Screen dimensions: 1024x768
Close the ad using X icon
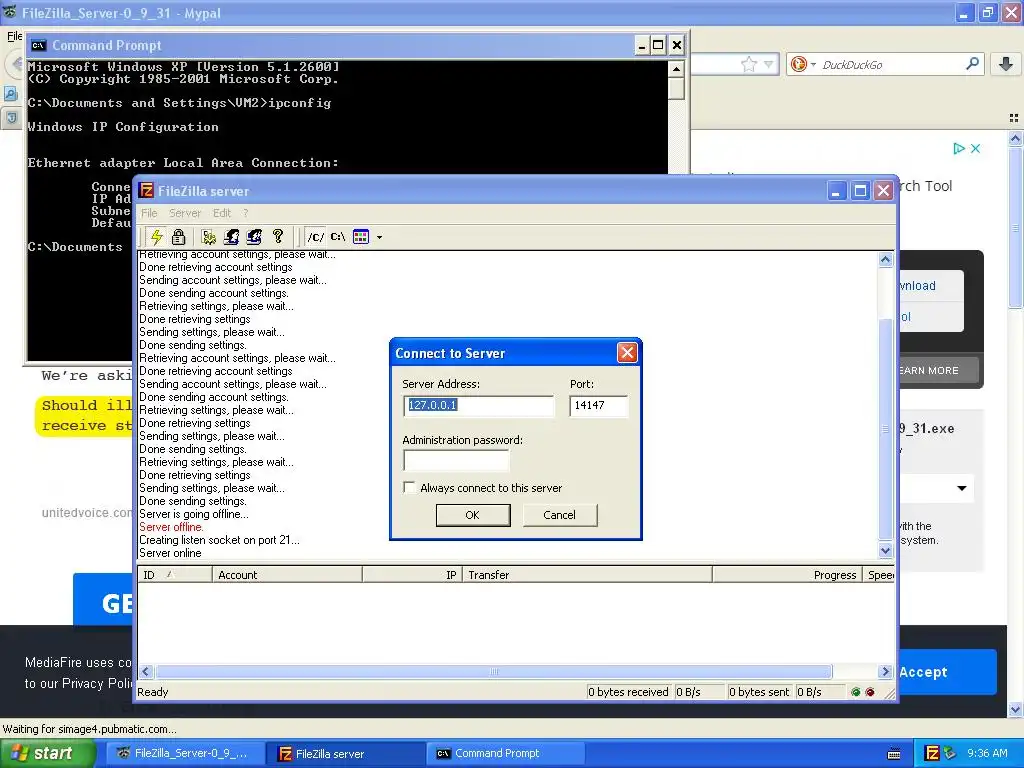pyautogui.click(x=975, y=148)
